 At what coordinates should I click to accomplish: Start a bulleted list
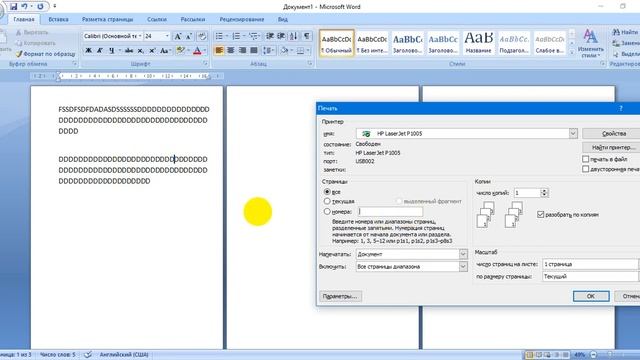tap(219, 36)
